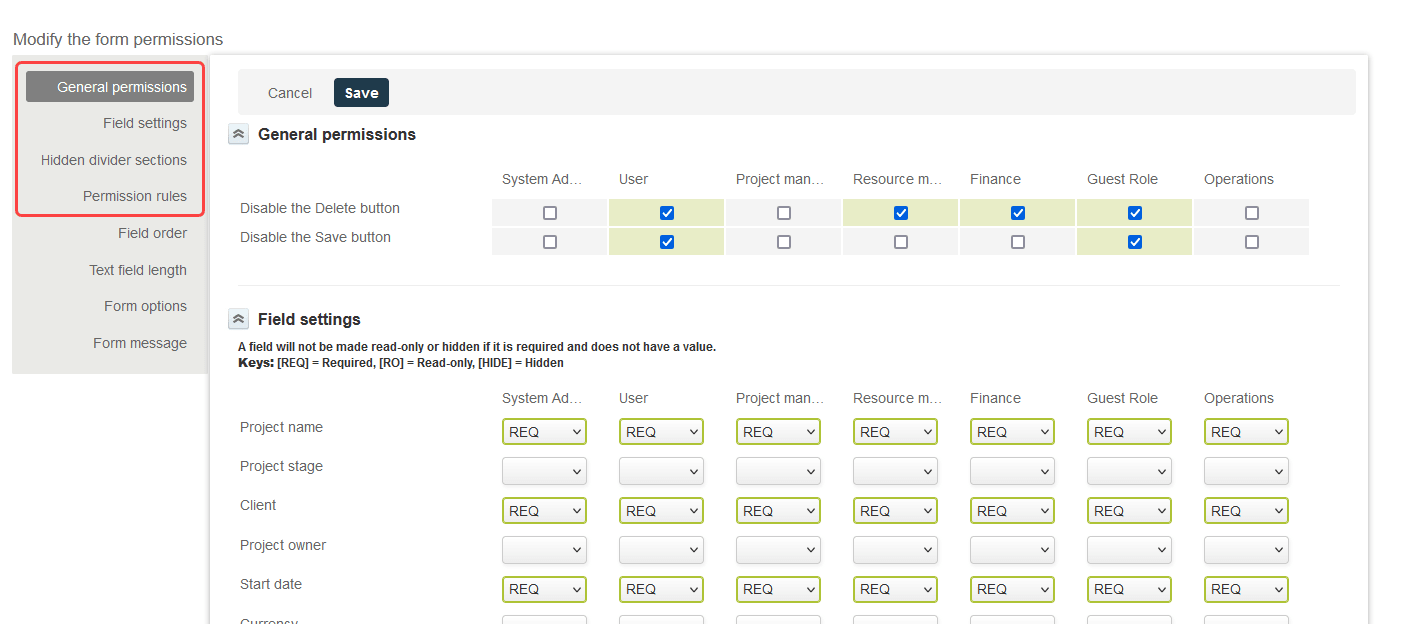Check Disable Delete button for Operations
1418x624 pixels.
1252,213
